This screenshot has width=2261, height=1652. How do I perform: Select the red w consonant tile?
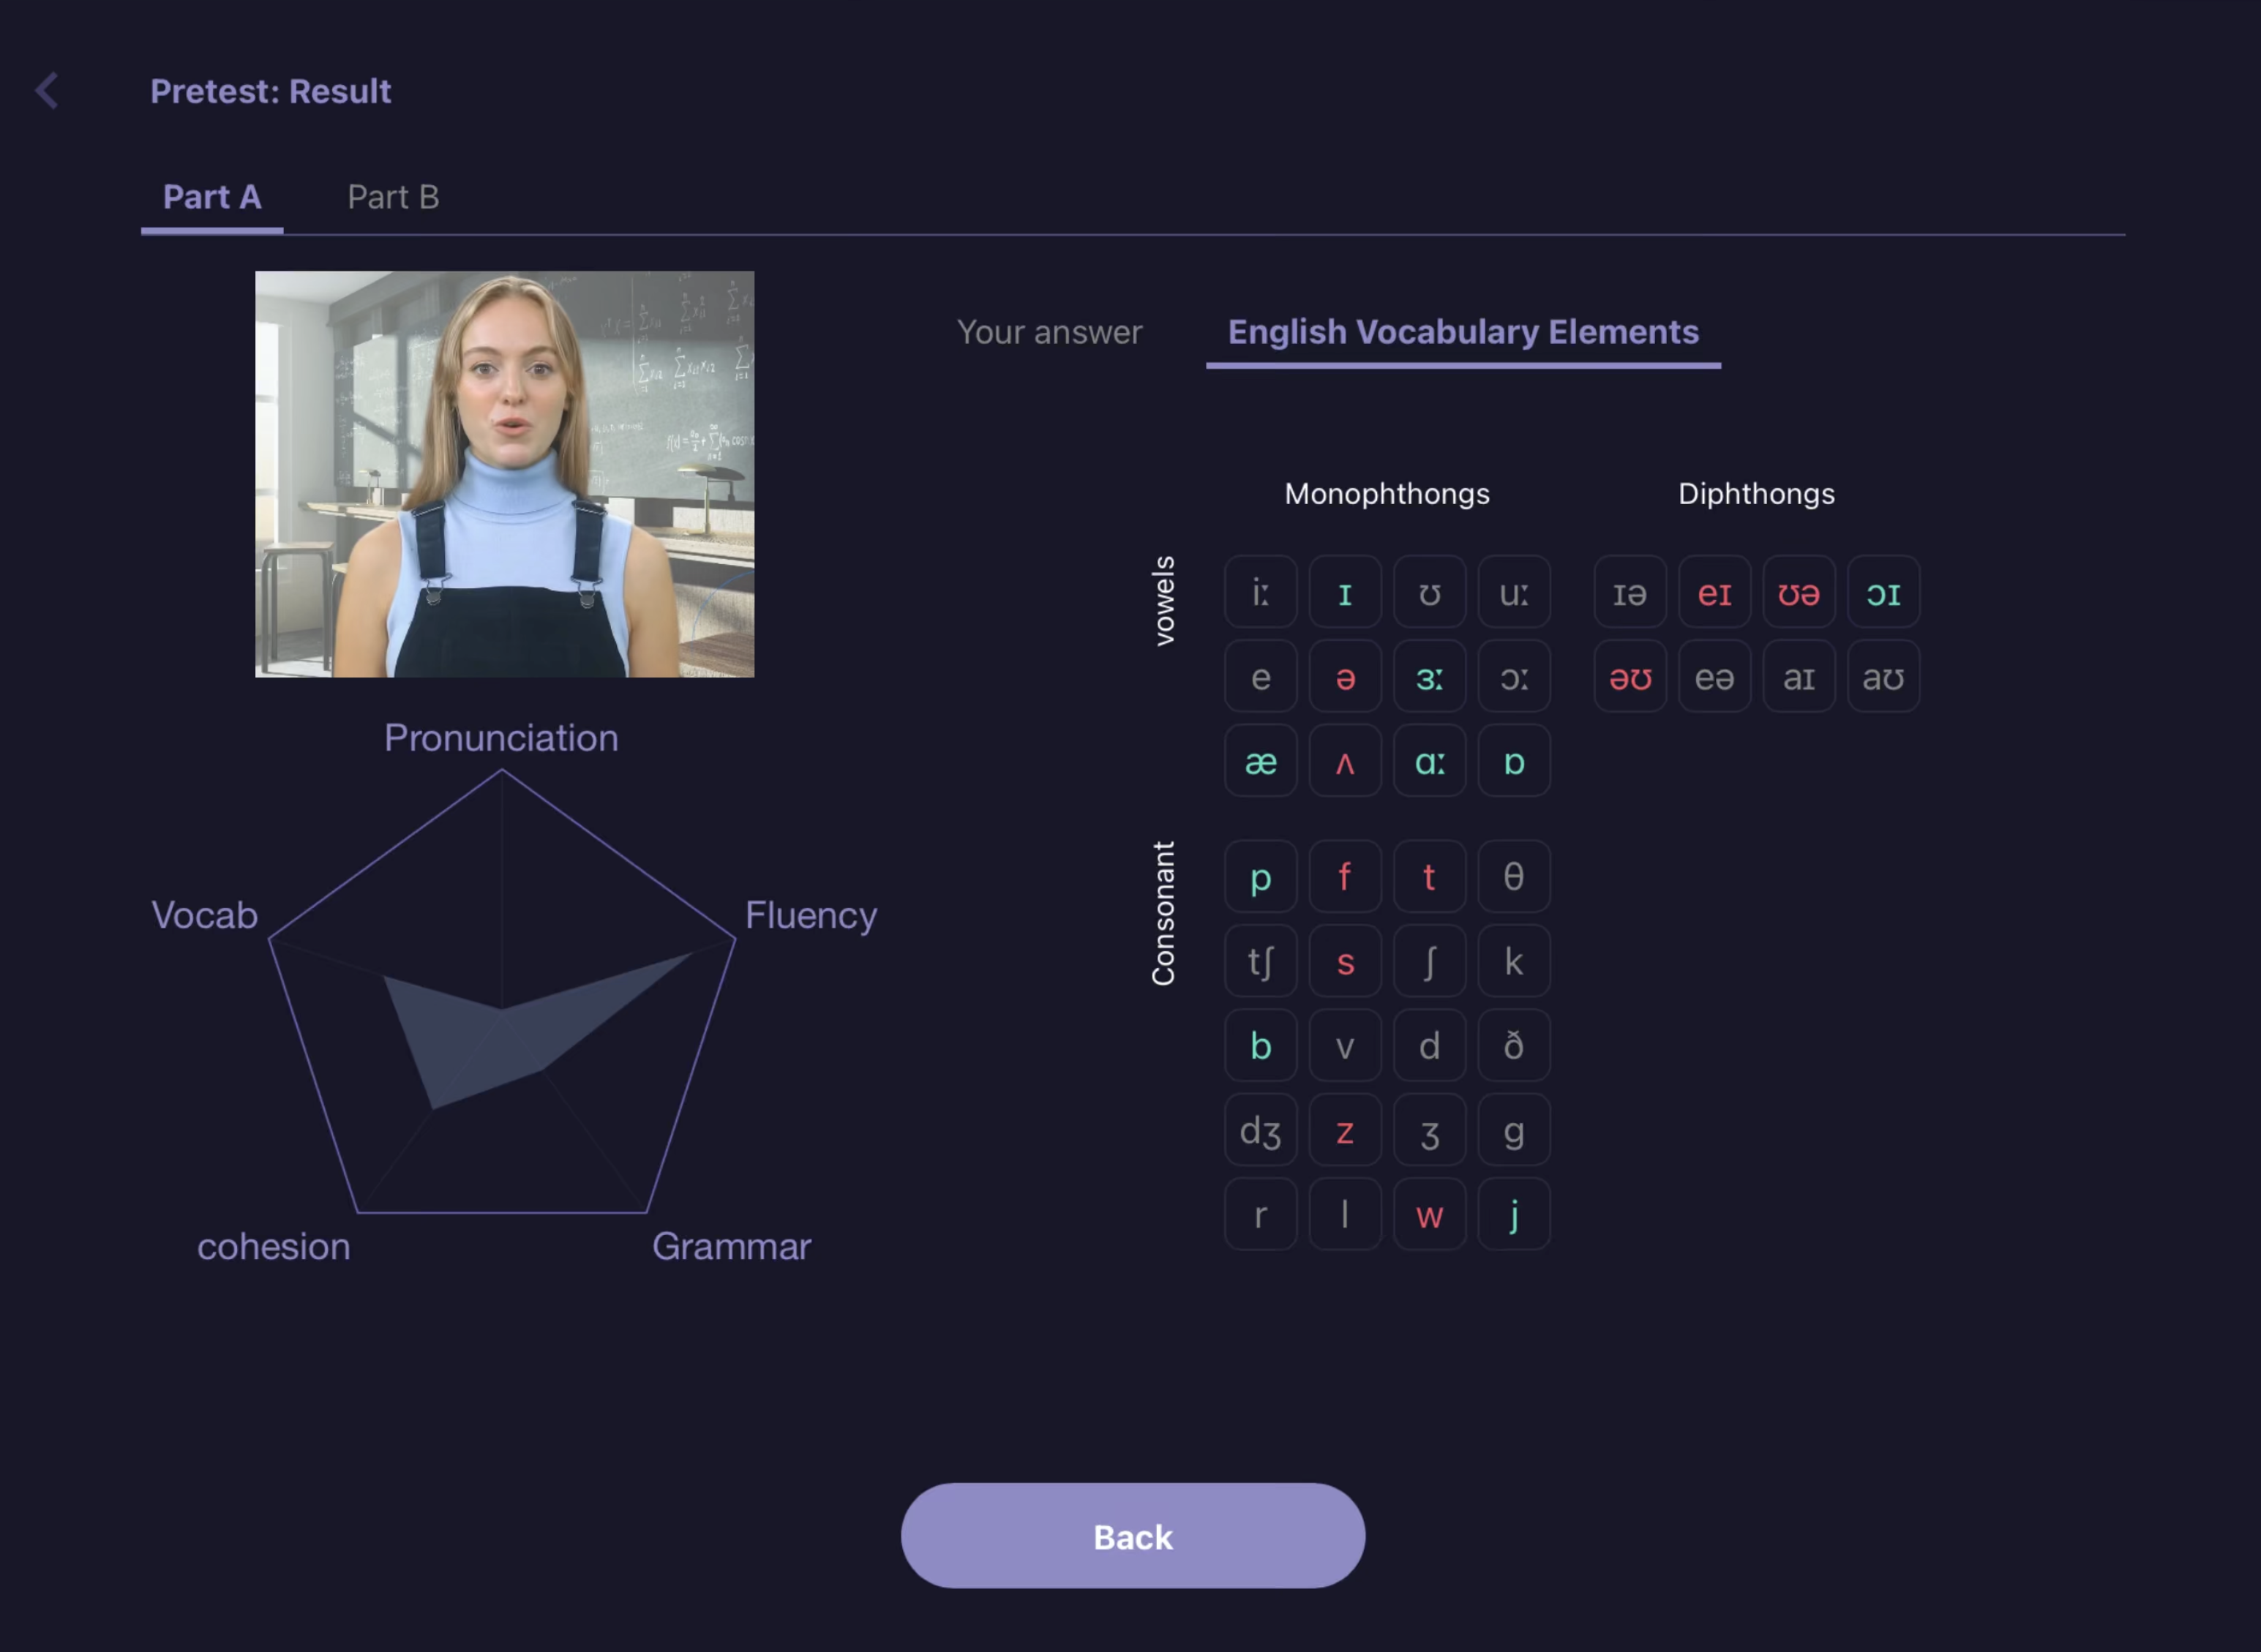click(x=1429, y=1214)
